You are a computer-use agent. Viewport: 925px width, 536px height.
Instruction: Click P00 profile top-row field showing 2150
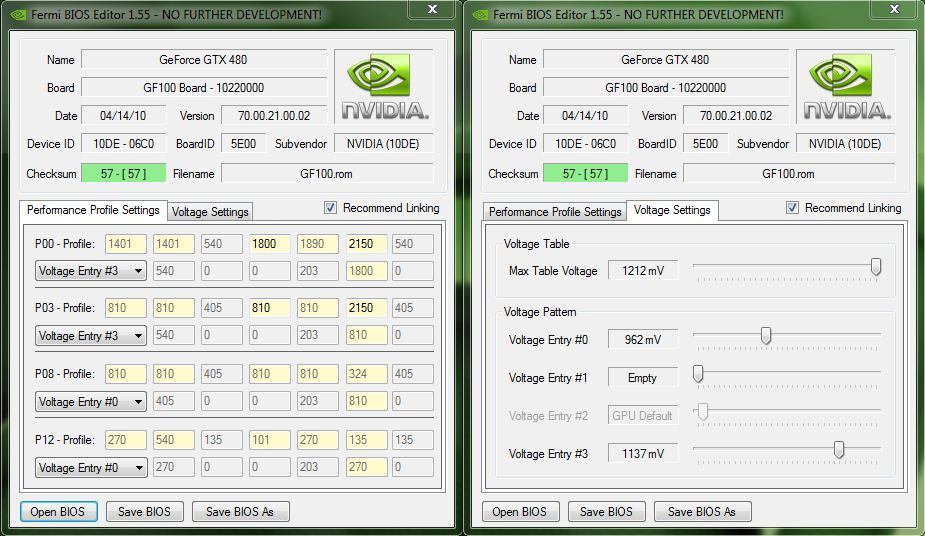(366, 244)
